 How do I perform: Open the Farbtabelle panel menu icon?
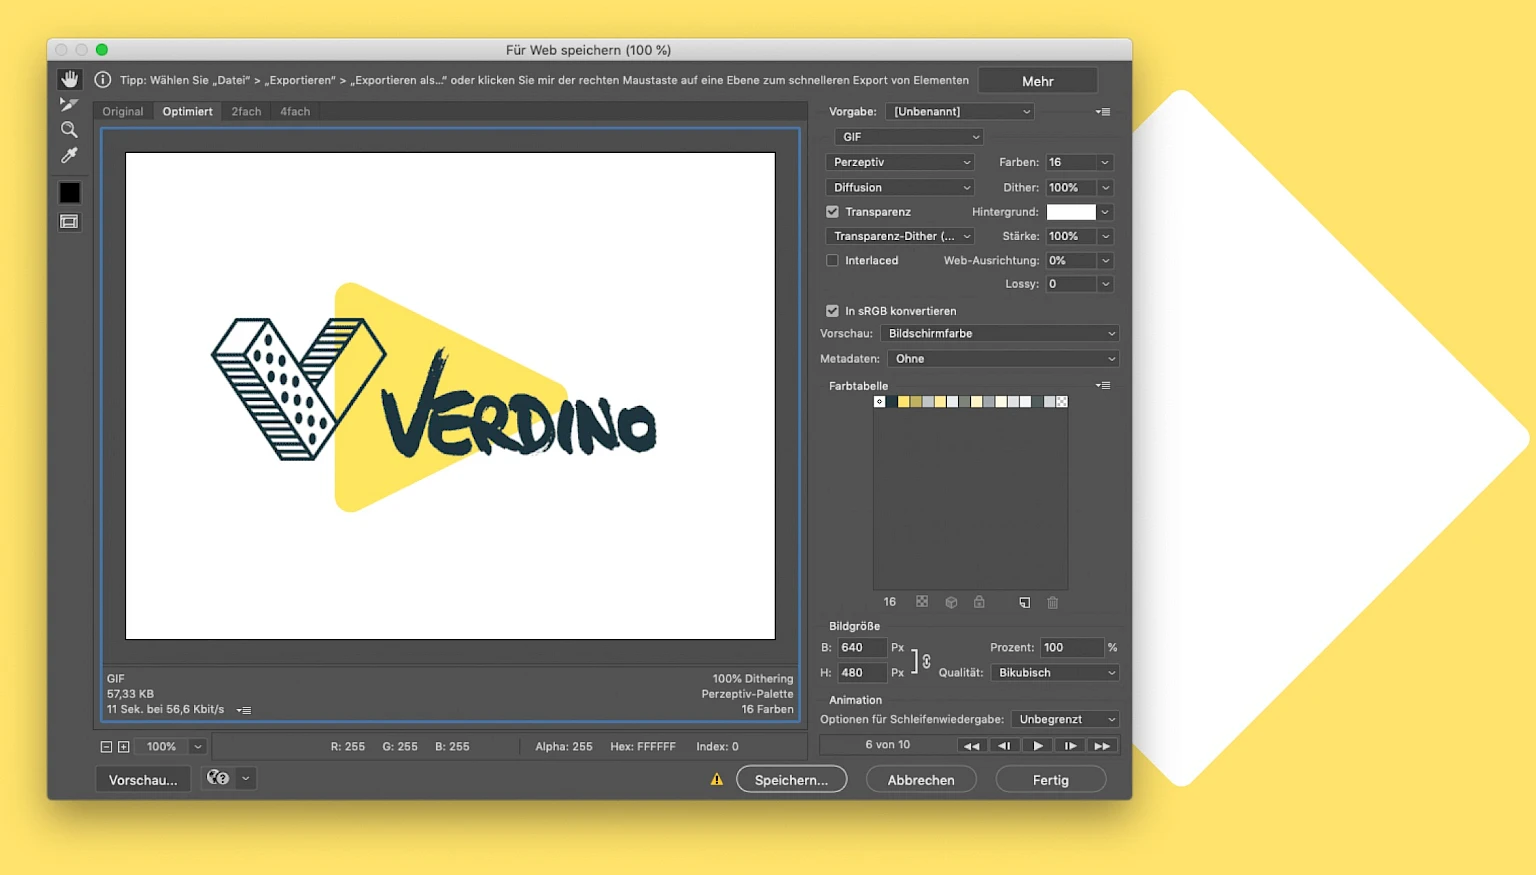pos(1103,385)
